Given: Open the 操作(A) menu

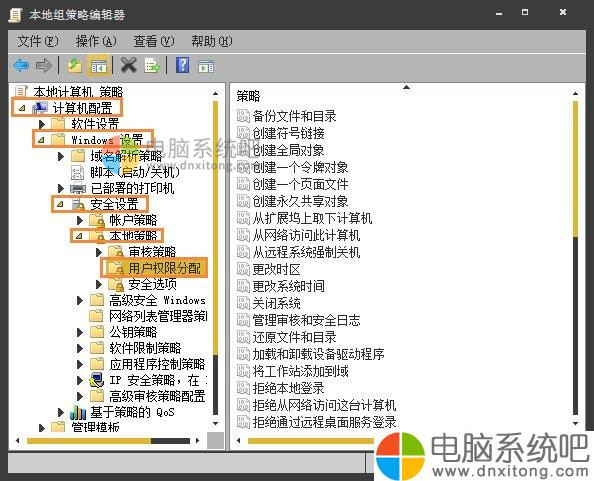Looking at the screenshot, I should (x=96, y=41).
